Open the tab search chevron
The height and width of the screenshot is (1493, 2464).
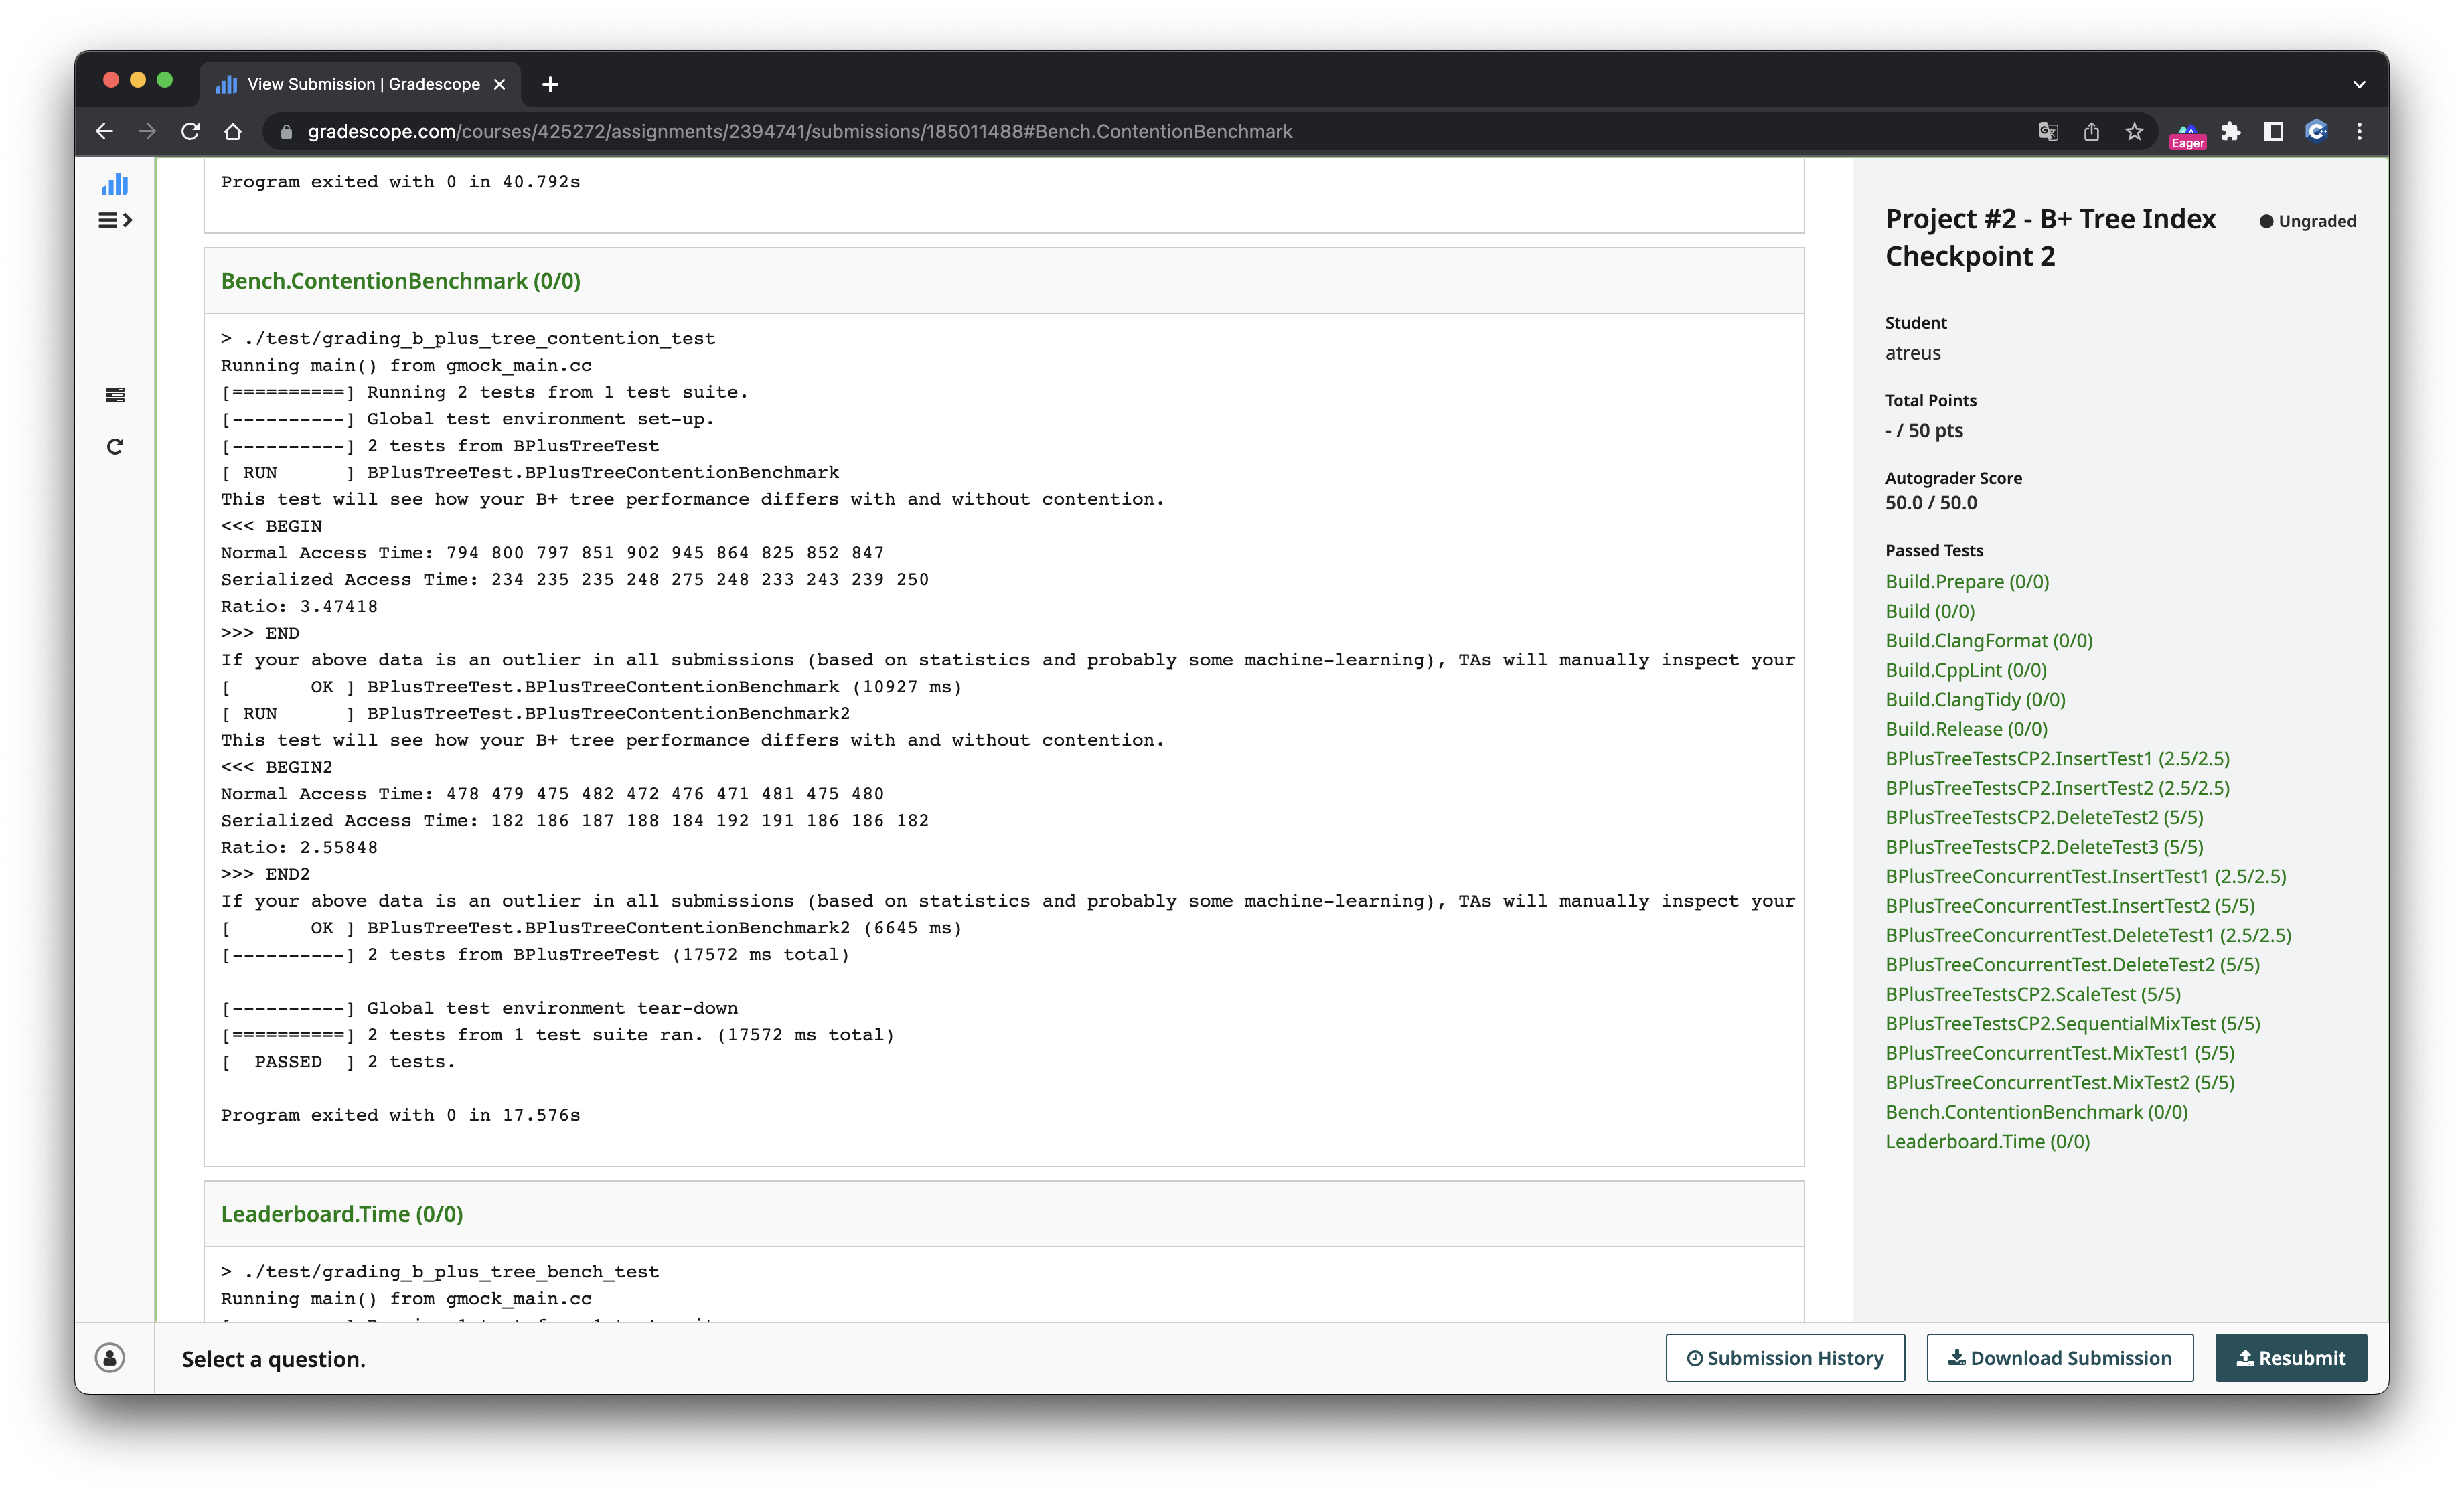(2359, 84)
